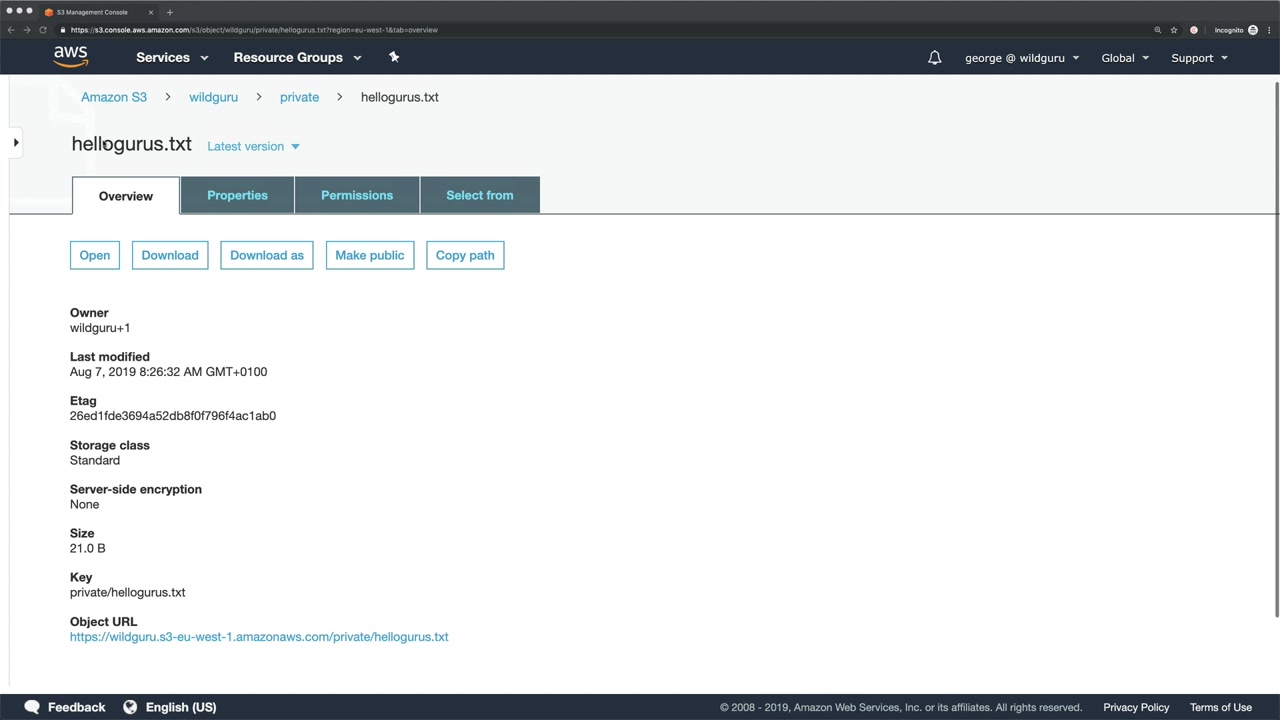Screen dimensions: 1280x720
Task: Bookmark this page with star icon
Action: pos(1174,30)
